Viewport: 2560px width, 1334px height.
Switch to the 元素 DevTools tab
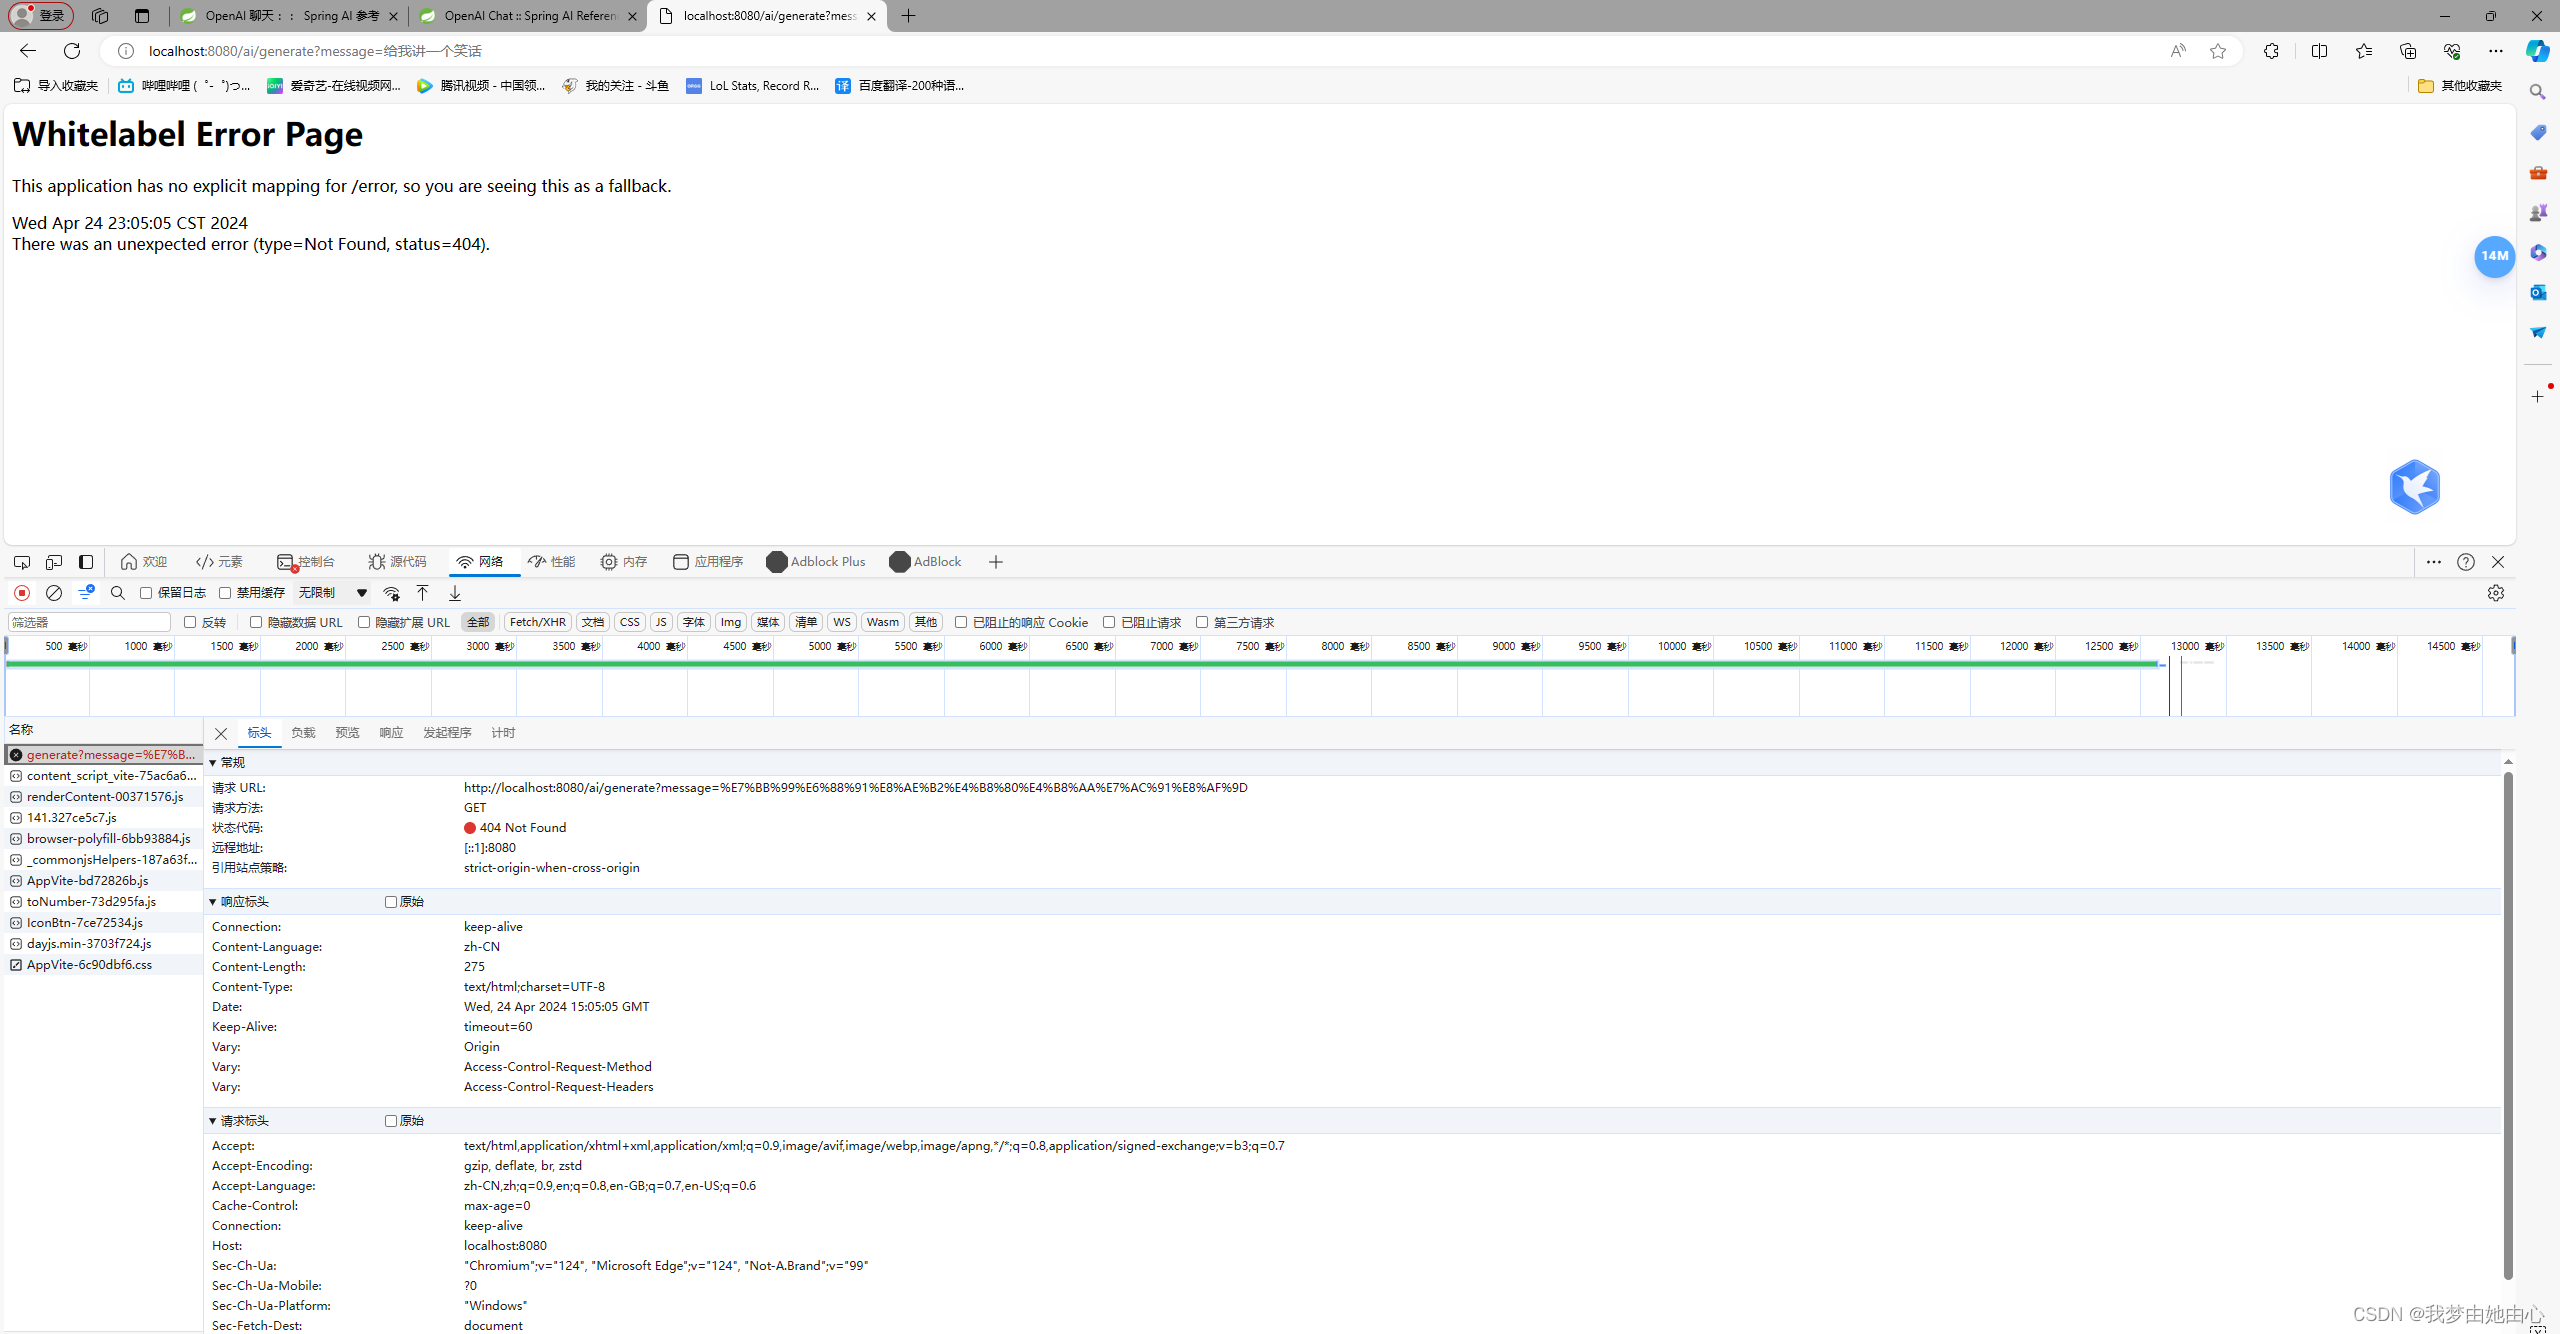(220, 562)
